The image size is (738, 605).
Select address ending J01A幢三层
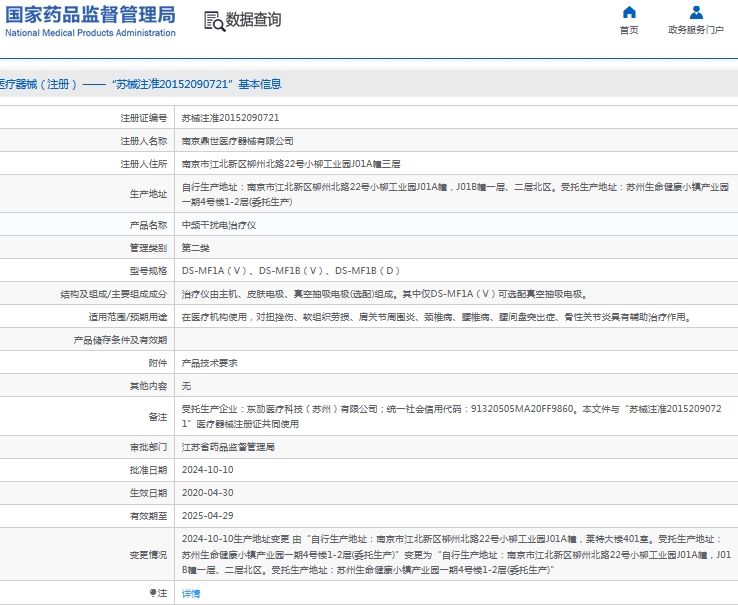click(291, 164)
